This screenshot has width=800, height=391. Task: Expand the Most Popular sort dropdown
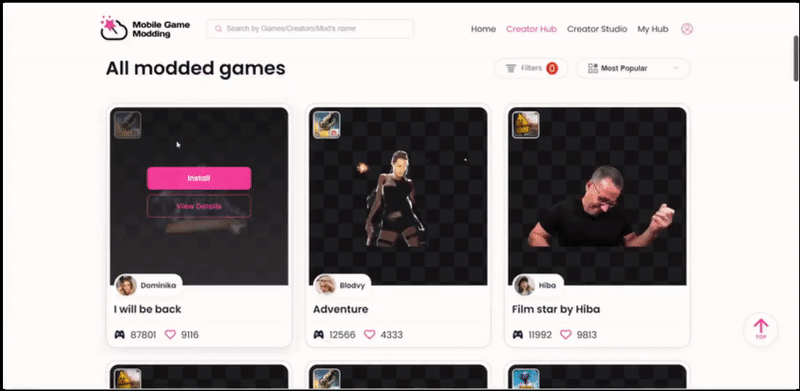pyautogui.click(x=633, y=68)
